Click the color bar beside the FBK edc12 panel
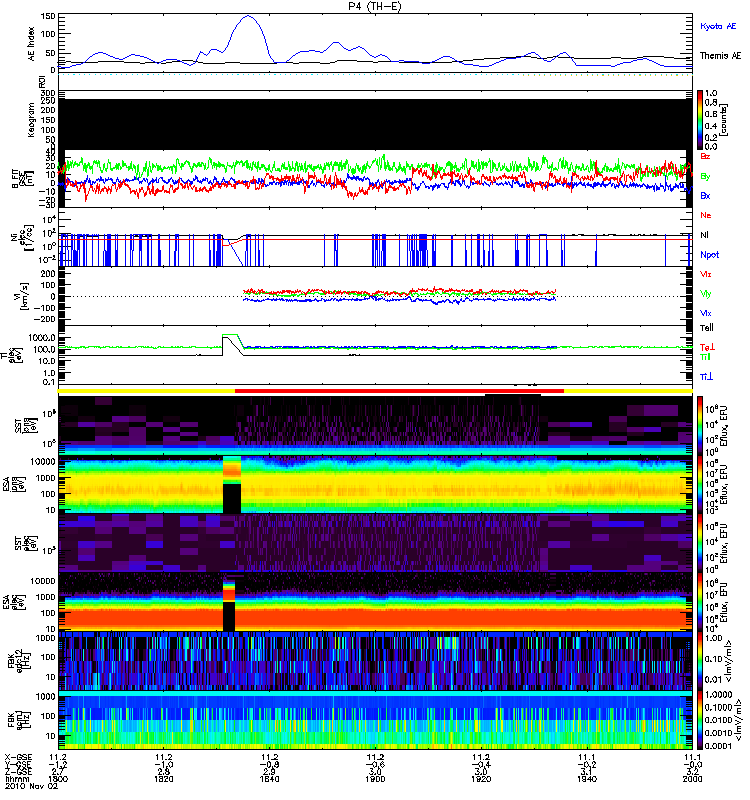The image size is (750, 800). pos(700,660)
